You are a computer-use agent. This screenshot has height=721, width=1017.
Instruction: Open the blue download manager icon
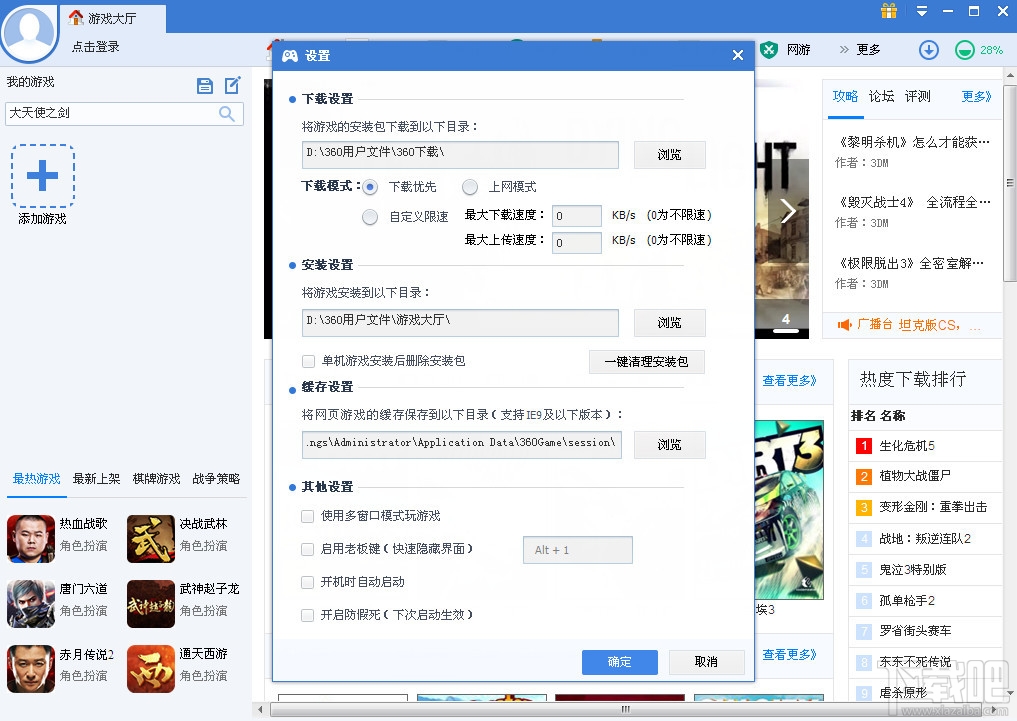928,49
